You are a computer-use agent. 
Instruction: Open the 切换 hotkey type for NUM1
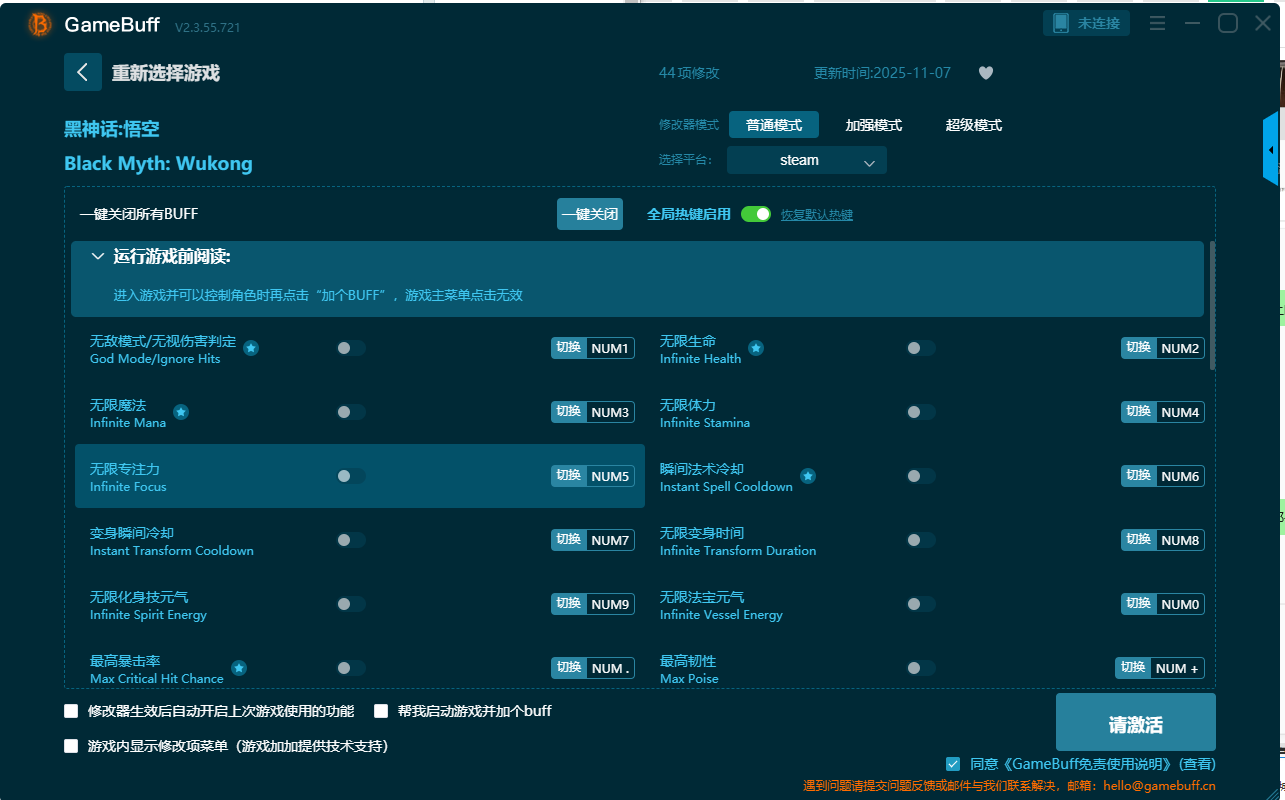click(569, 348)
